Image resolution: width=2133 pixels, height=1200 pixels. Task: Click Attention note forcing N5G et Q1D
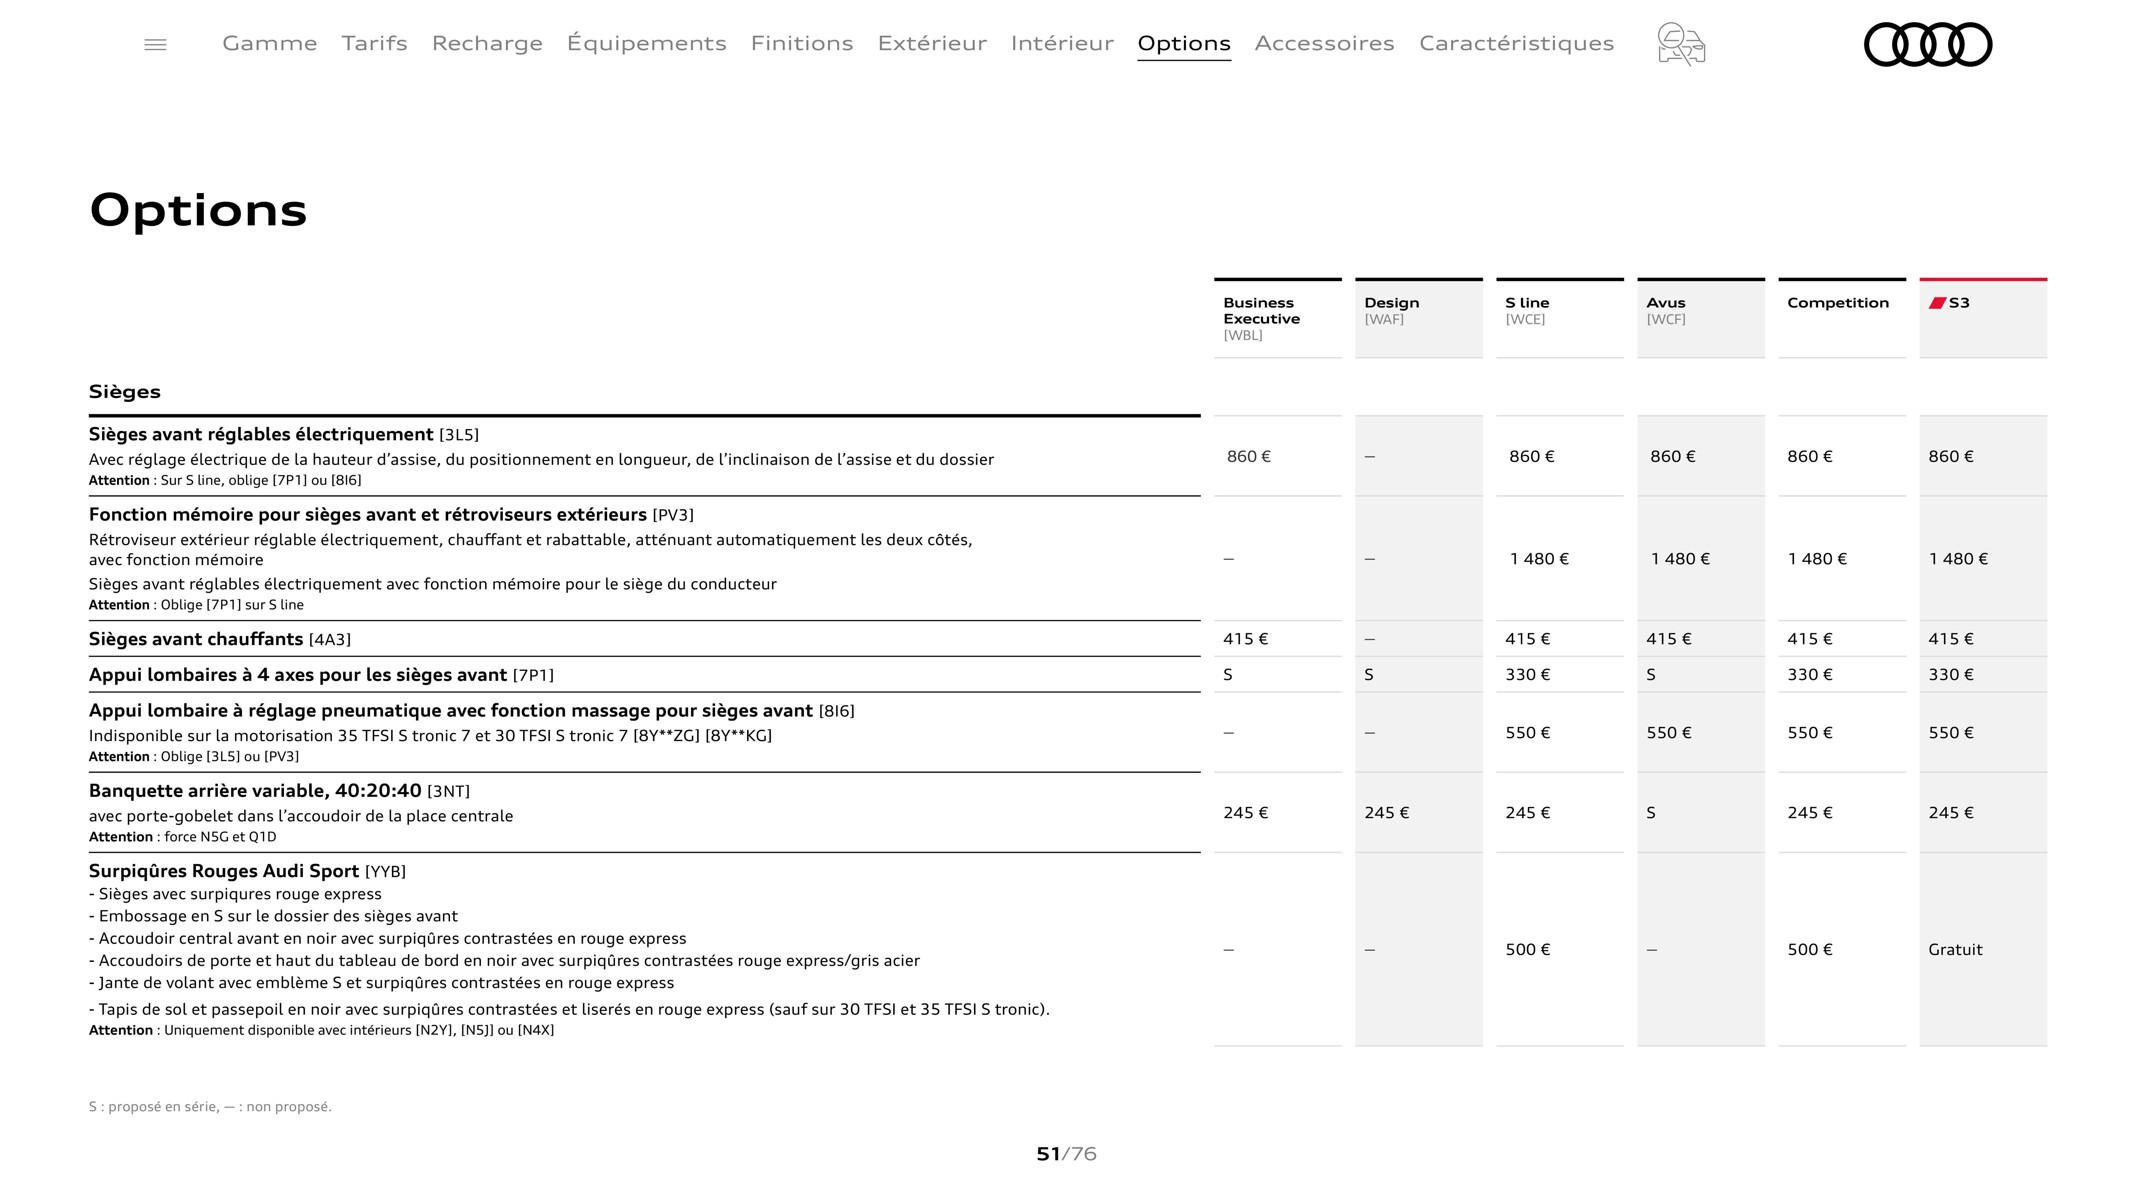(183, 837)
